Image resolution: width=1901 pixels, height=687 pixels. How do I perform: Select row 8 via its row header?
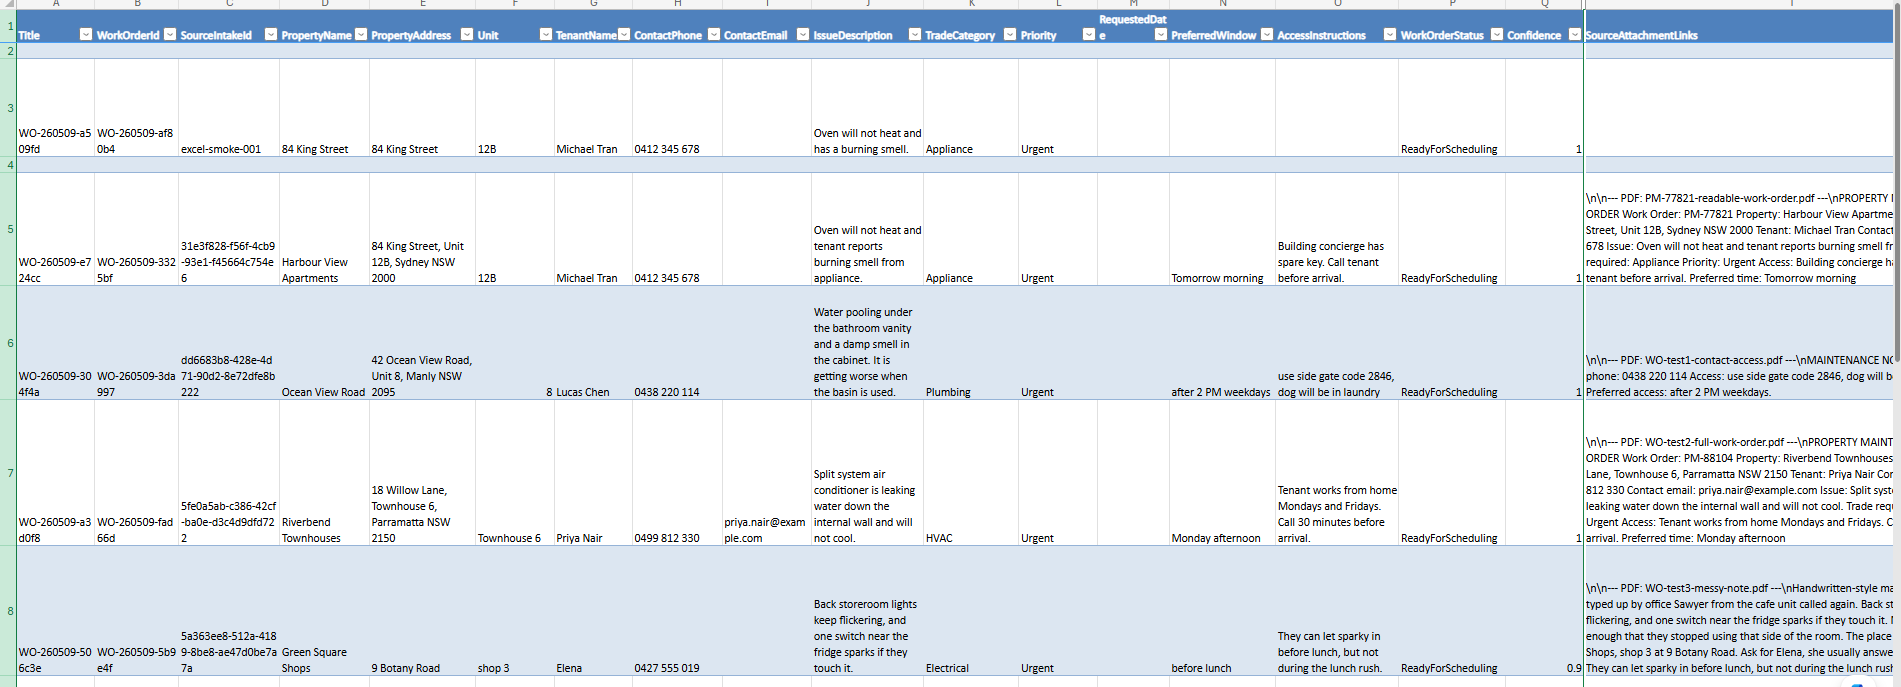point(9,611)
